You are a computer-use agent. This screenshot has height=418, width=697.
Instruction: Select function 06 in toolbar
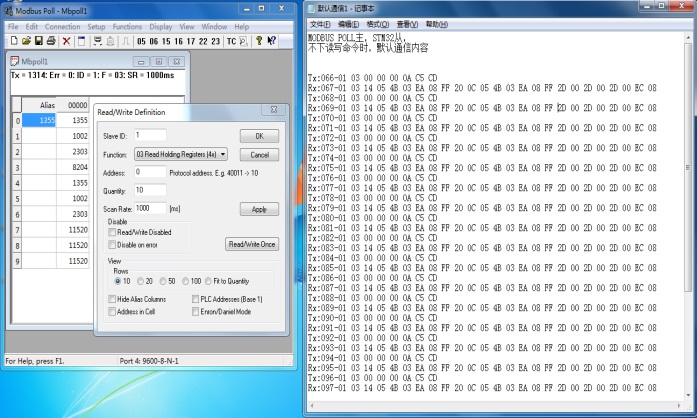tap(154, 41)
